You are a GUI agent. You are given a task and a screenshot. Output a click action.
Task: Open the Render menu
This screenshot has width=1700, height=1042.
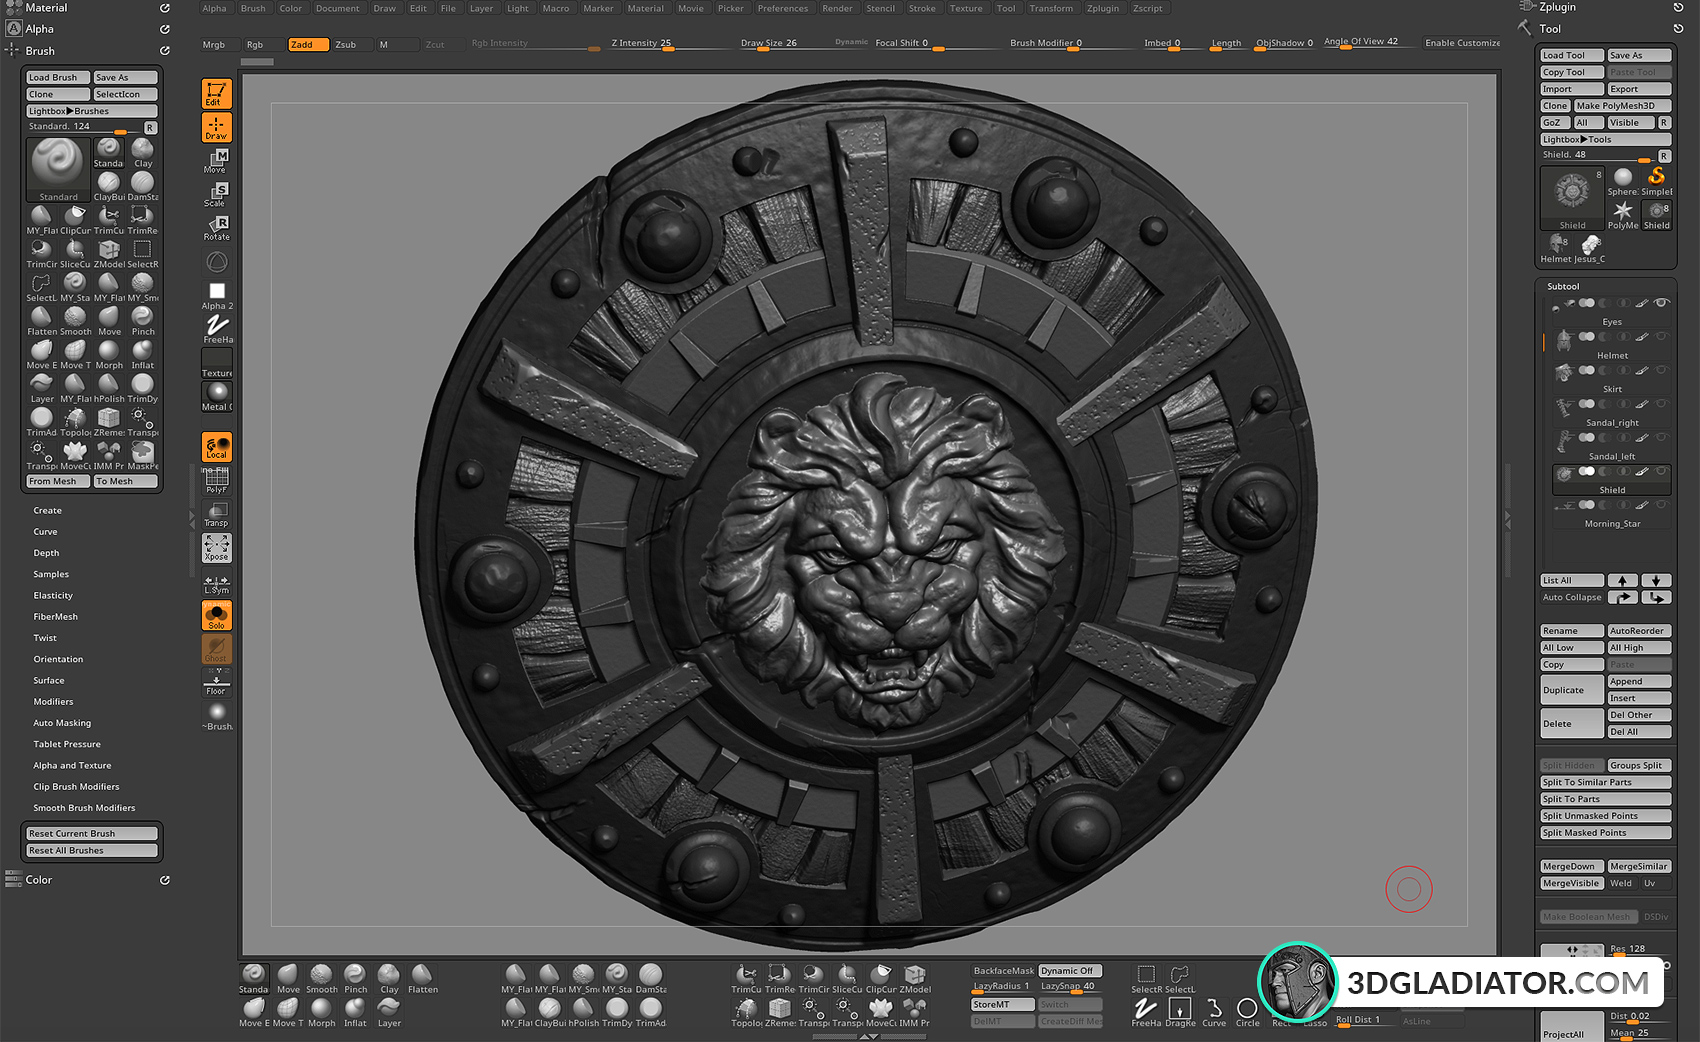[837, 8]
